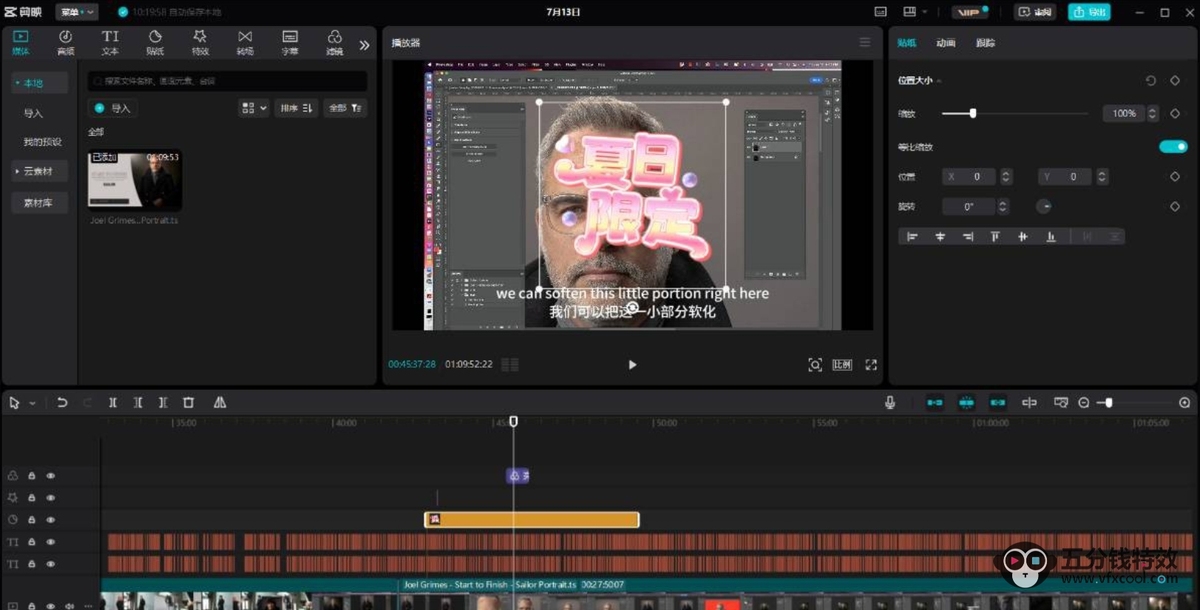Zoom out timeline with minus icon
Viewport: 1200px width, 610px height.
1083,402
